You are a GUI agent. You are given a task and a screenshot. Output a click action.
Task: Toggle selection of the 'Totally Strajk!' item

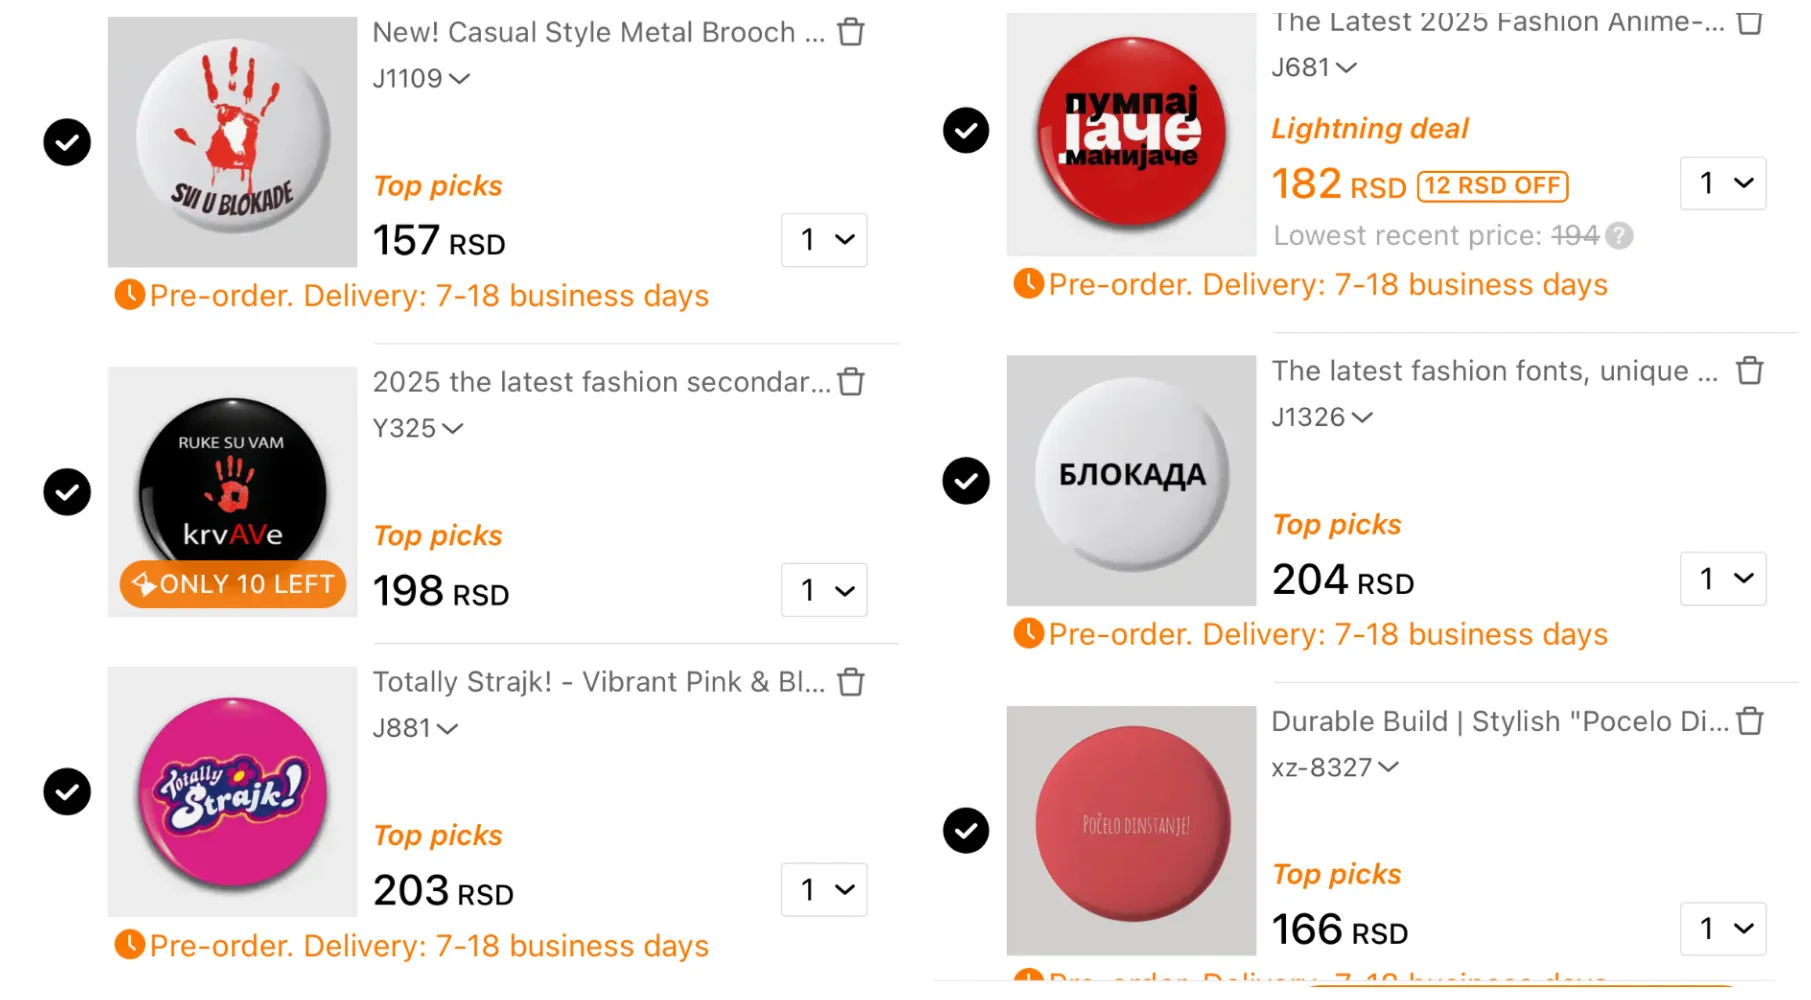tap(66, 792)
